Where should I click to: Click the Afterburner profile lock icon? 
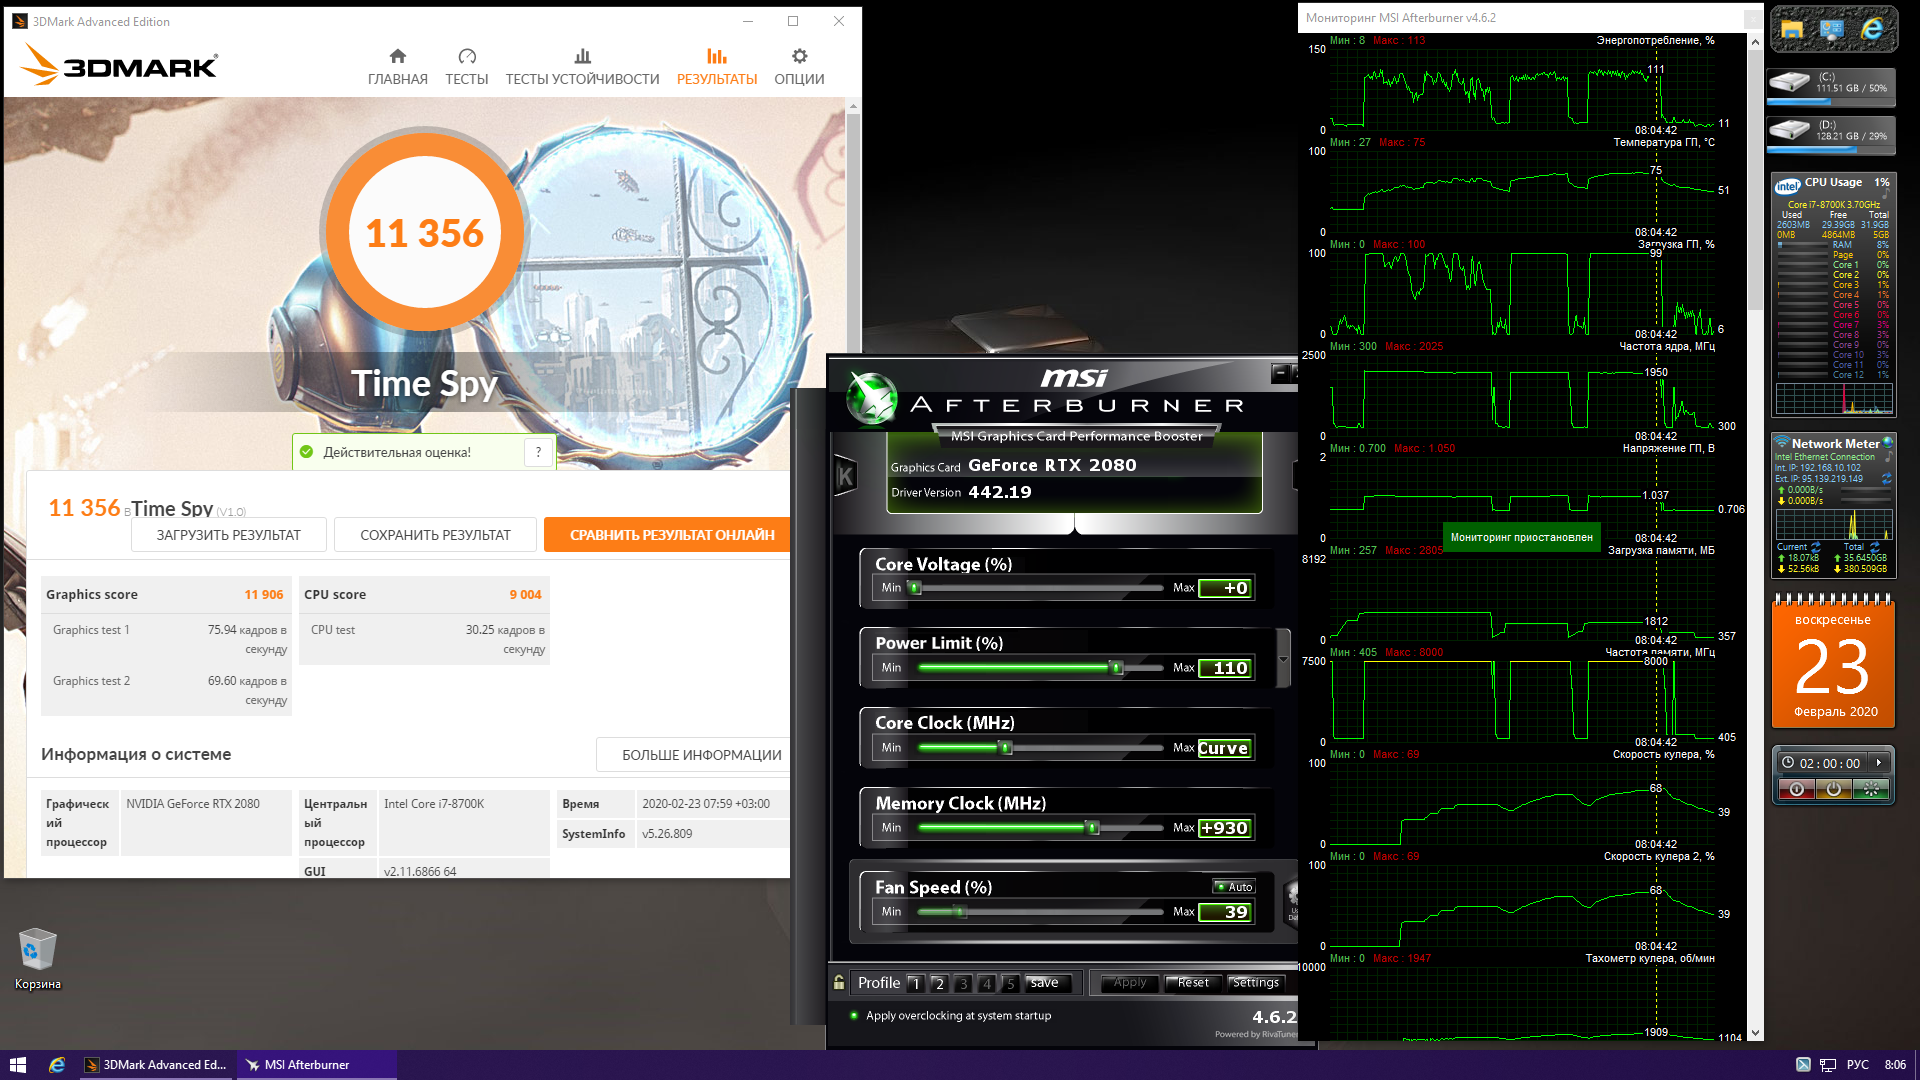click(839, 983)
